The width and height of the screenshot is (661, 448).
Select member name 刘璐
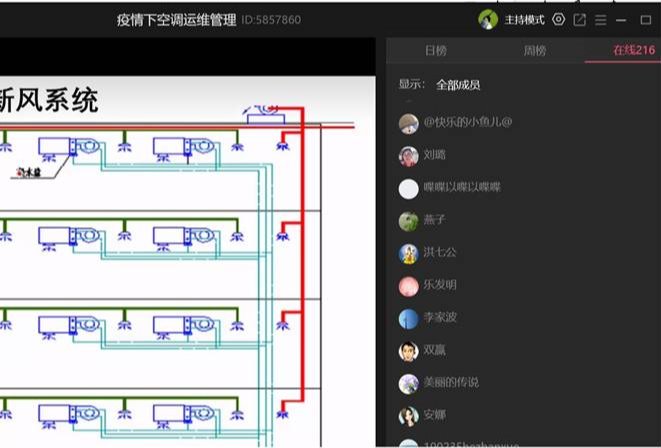pos(435,155)
